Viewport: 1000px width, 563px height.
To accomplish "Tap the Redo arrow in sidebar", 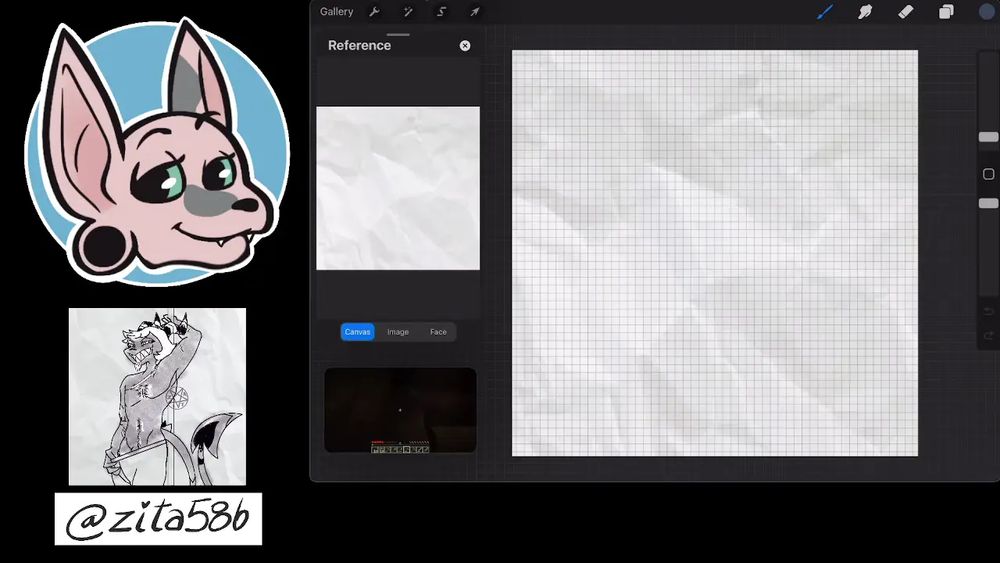I will [x=989, y=335].
